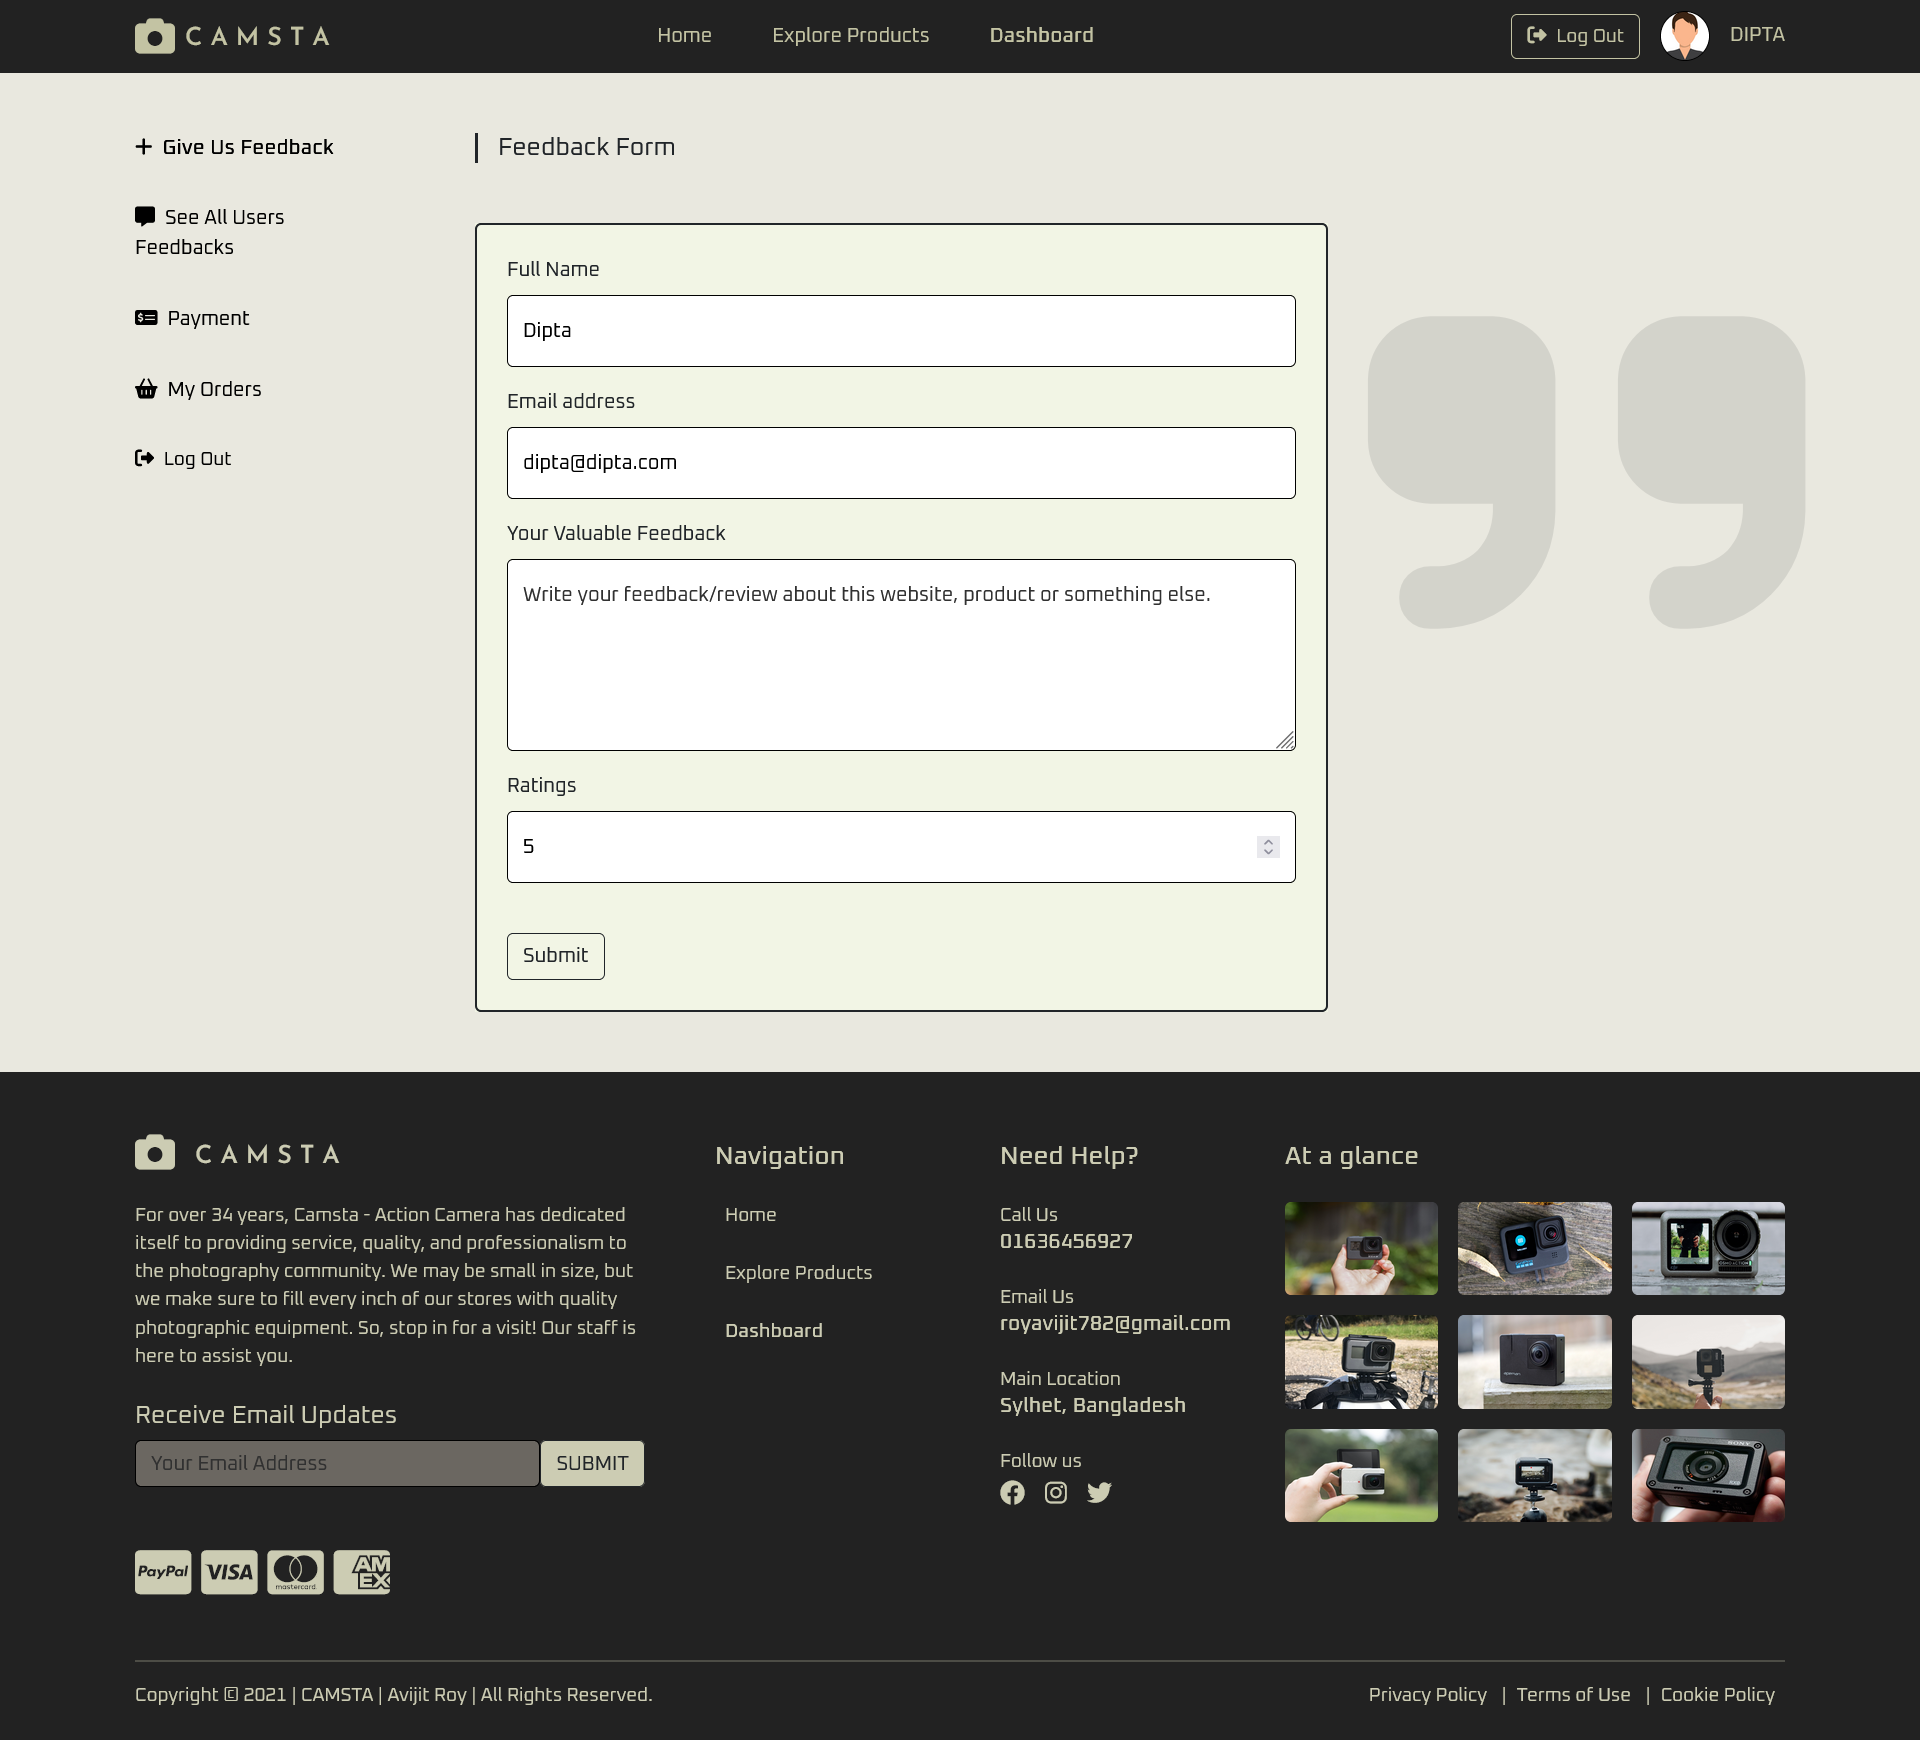Click the American Express card icon
The image size is (1920, 1740).
[362, 1572]
